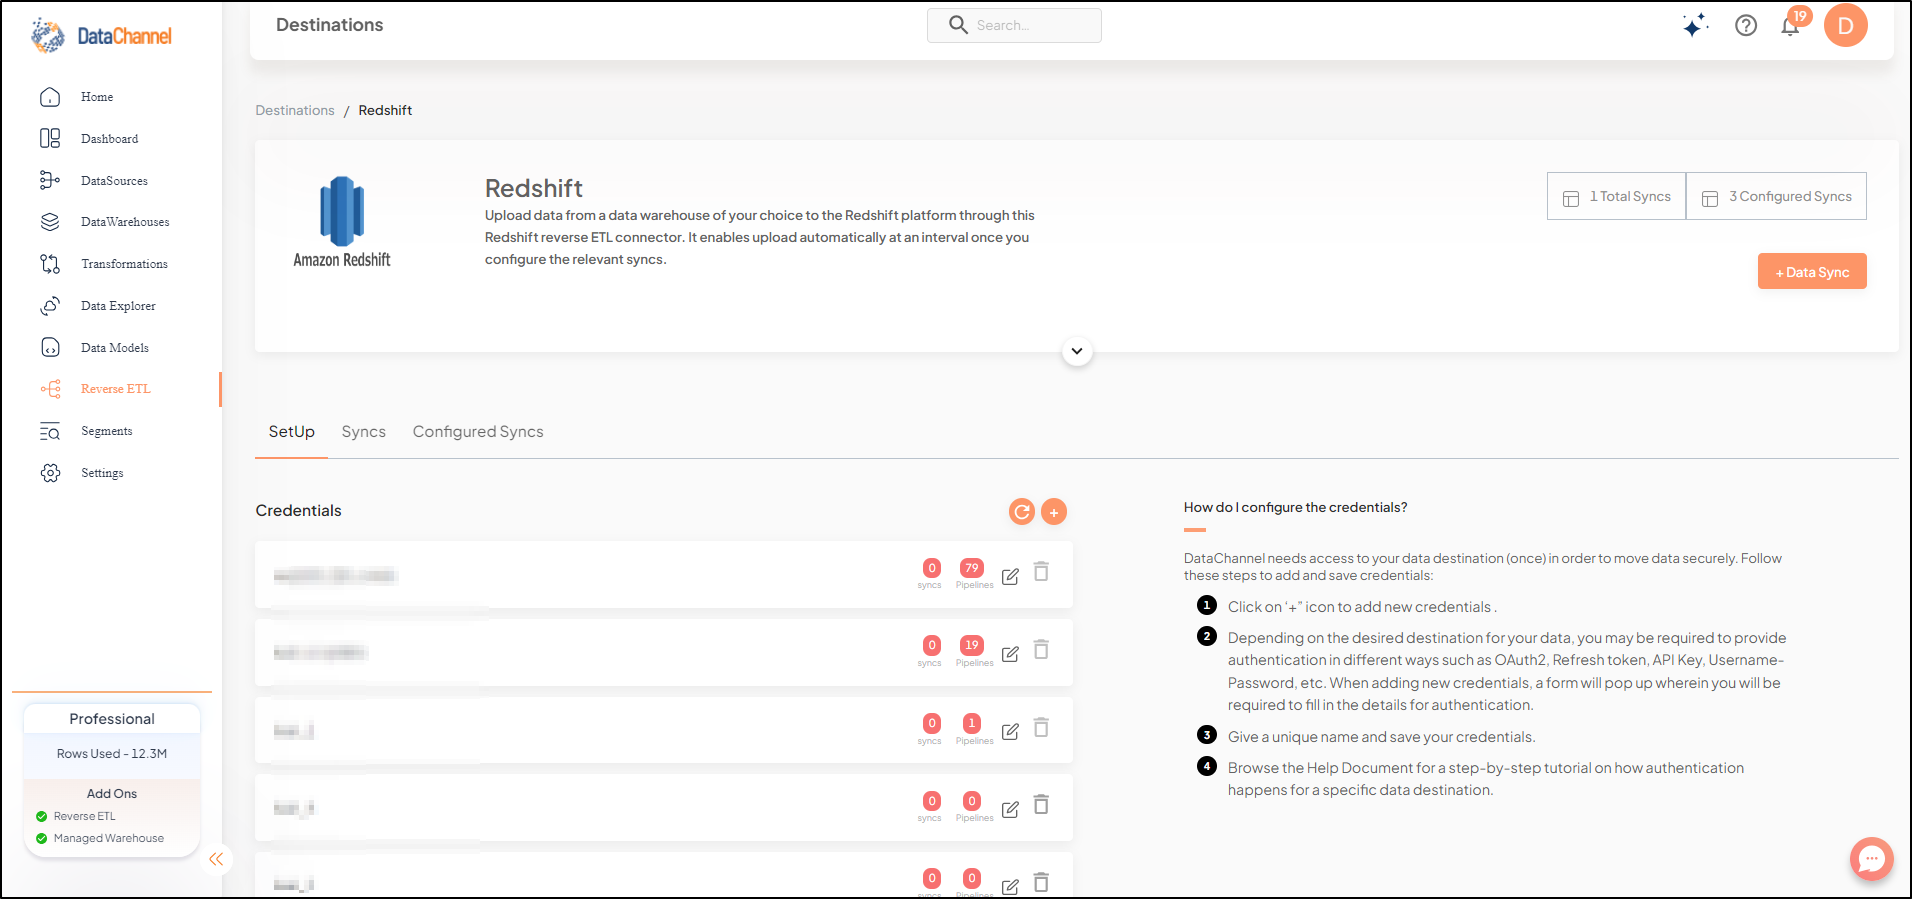This screenshot has width=1912, height=899.
Task: Click the Amazon Redshift logo
Action: tap(342, 222)
